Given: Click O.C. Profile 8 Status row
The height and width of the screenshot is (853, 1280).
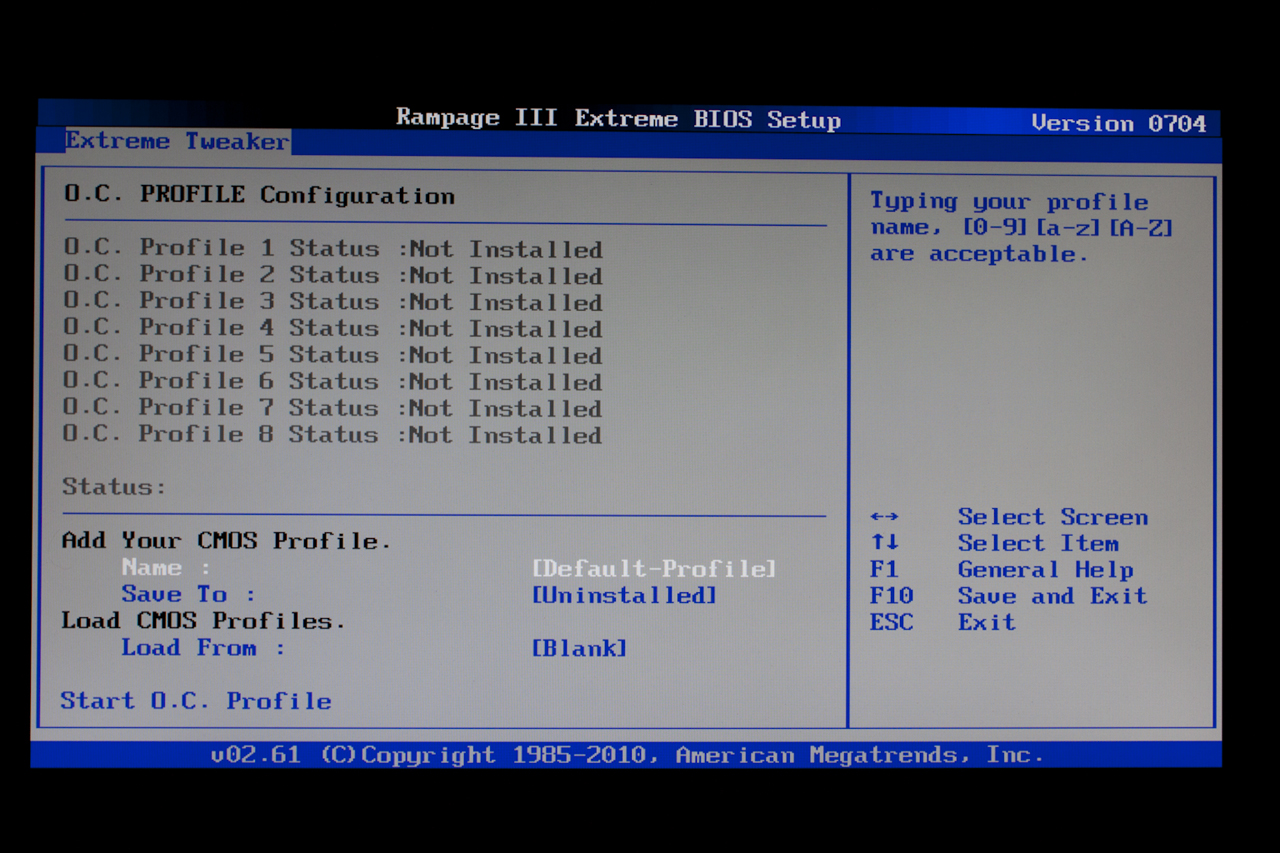Looking at the screenshot, I should 333,434.
